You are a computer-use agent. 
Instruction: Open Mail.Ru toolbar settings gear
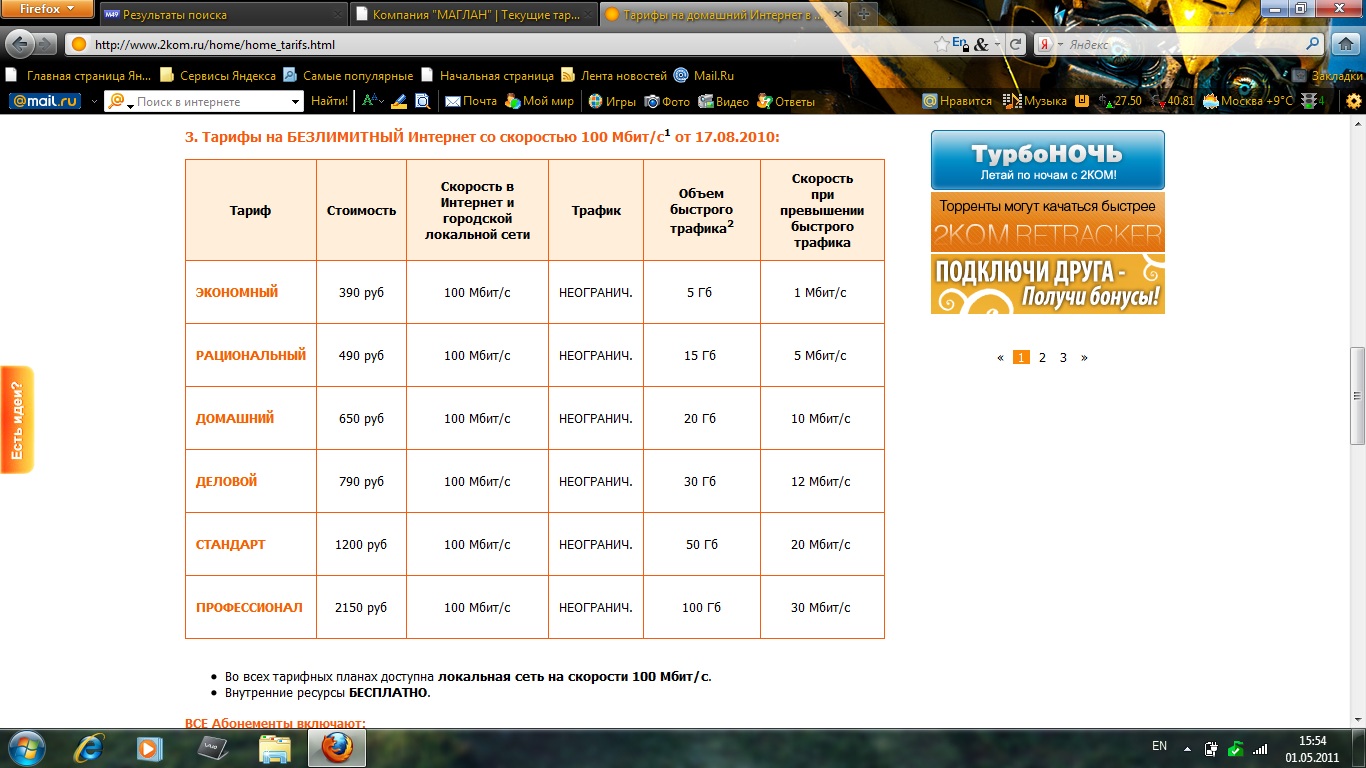1354,101
